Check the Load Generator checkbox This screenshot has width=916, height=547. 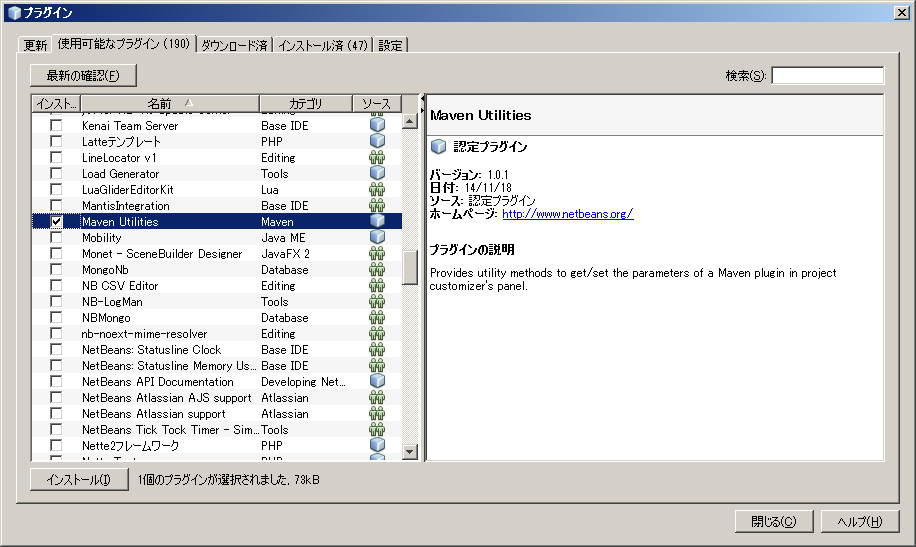click(56, 173)
